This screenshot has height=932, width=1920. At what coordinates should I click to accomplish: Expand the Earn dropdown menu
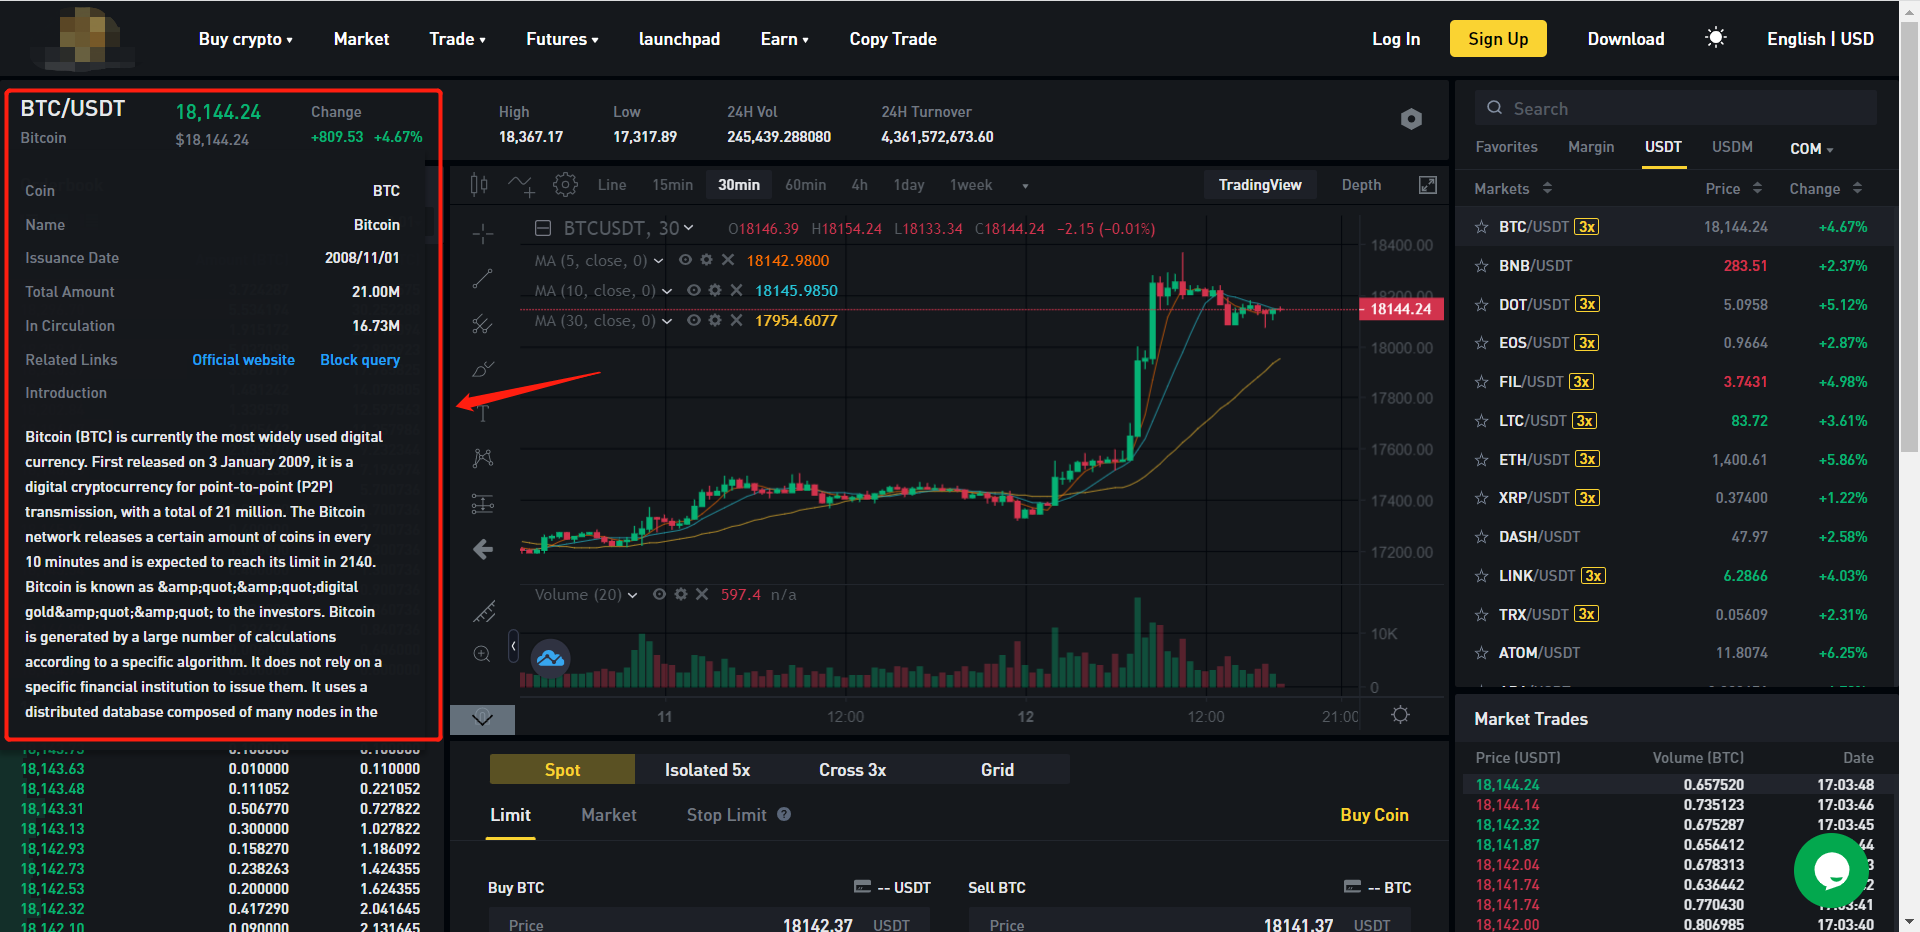click(x=784, y=39)
